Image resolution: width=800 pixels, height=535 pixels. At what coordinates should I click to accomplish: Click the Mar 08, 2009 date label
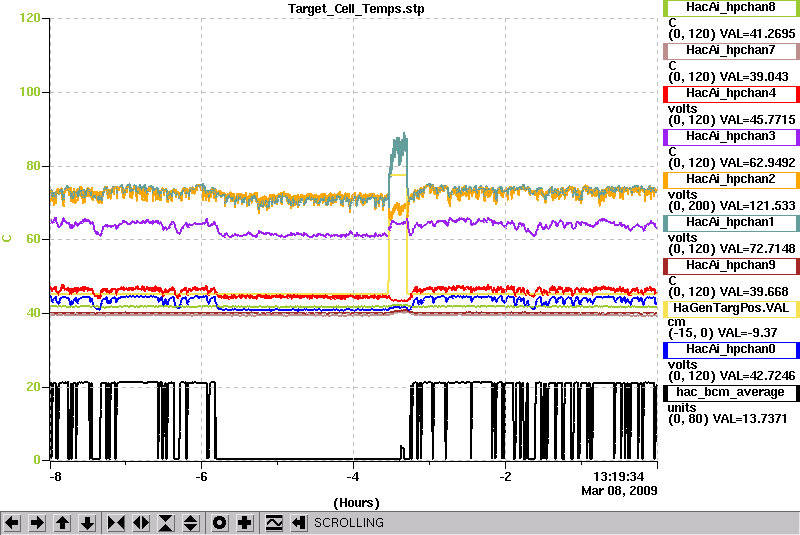point(619,491)
